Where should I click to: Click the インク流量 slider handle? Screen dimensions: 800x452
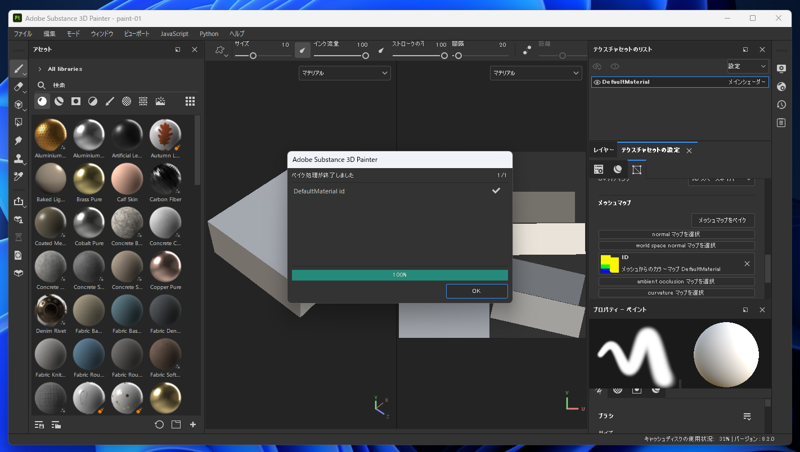click(365, 56)
